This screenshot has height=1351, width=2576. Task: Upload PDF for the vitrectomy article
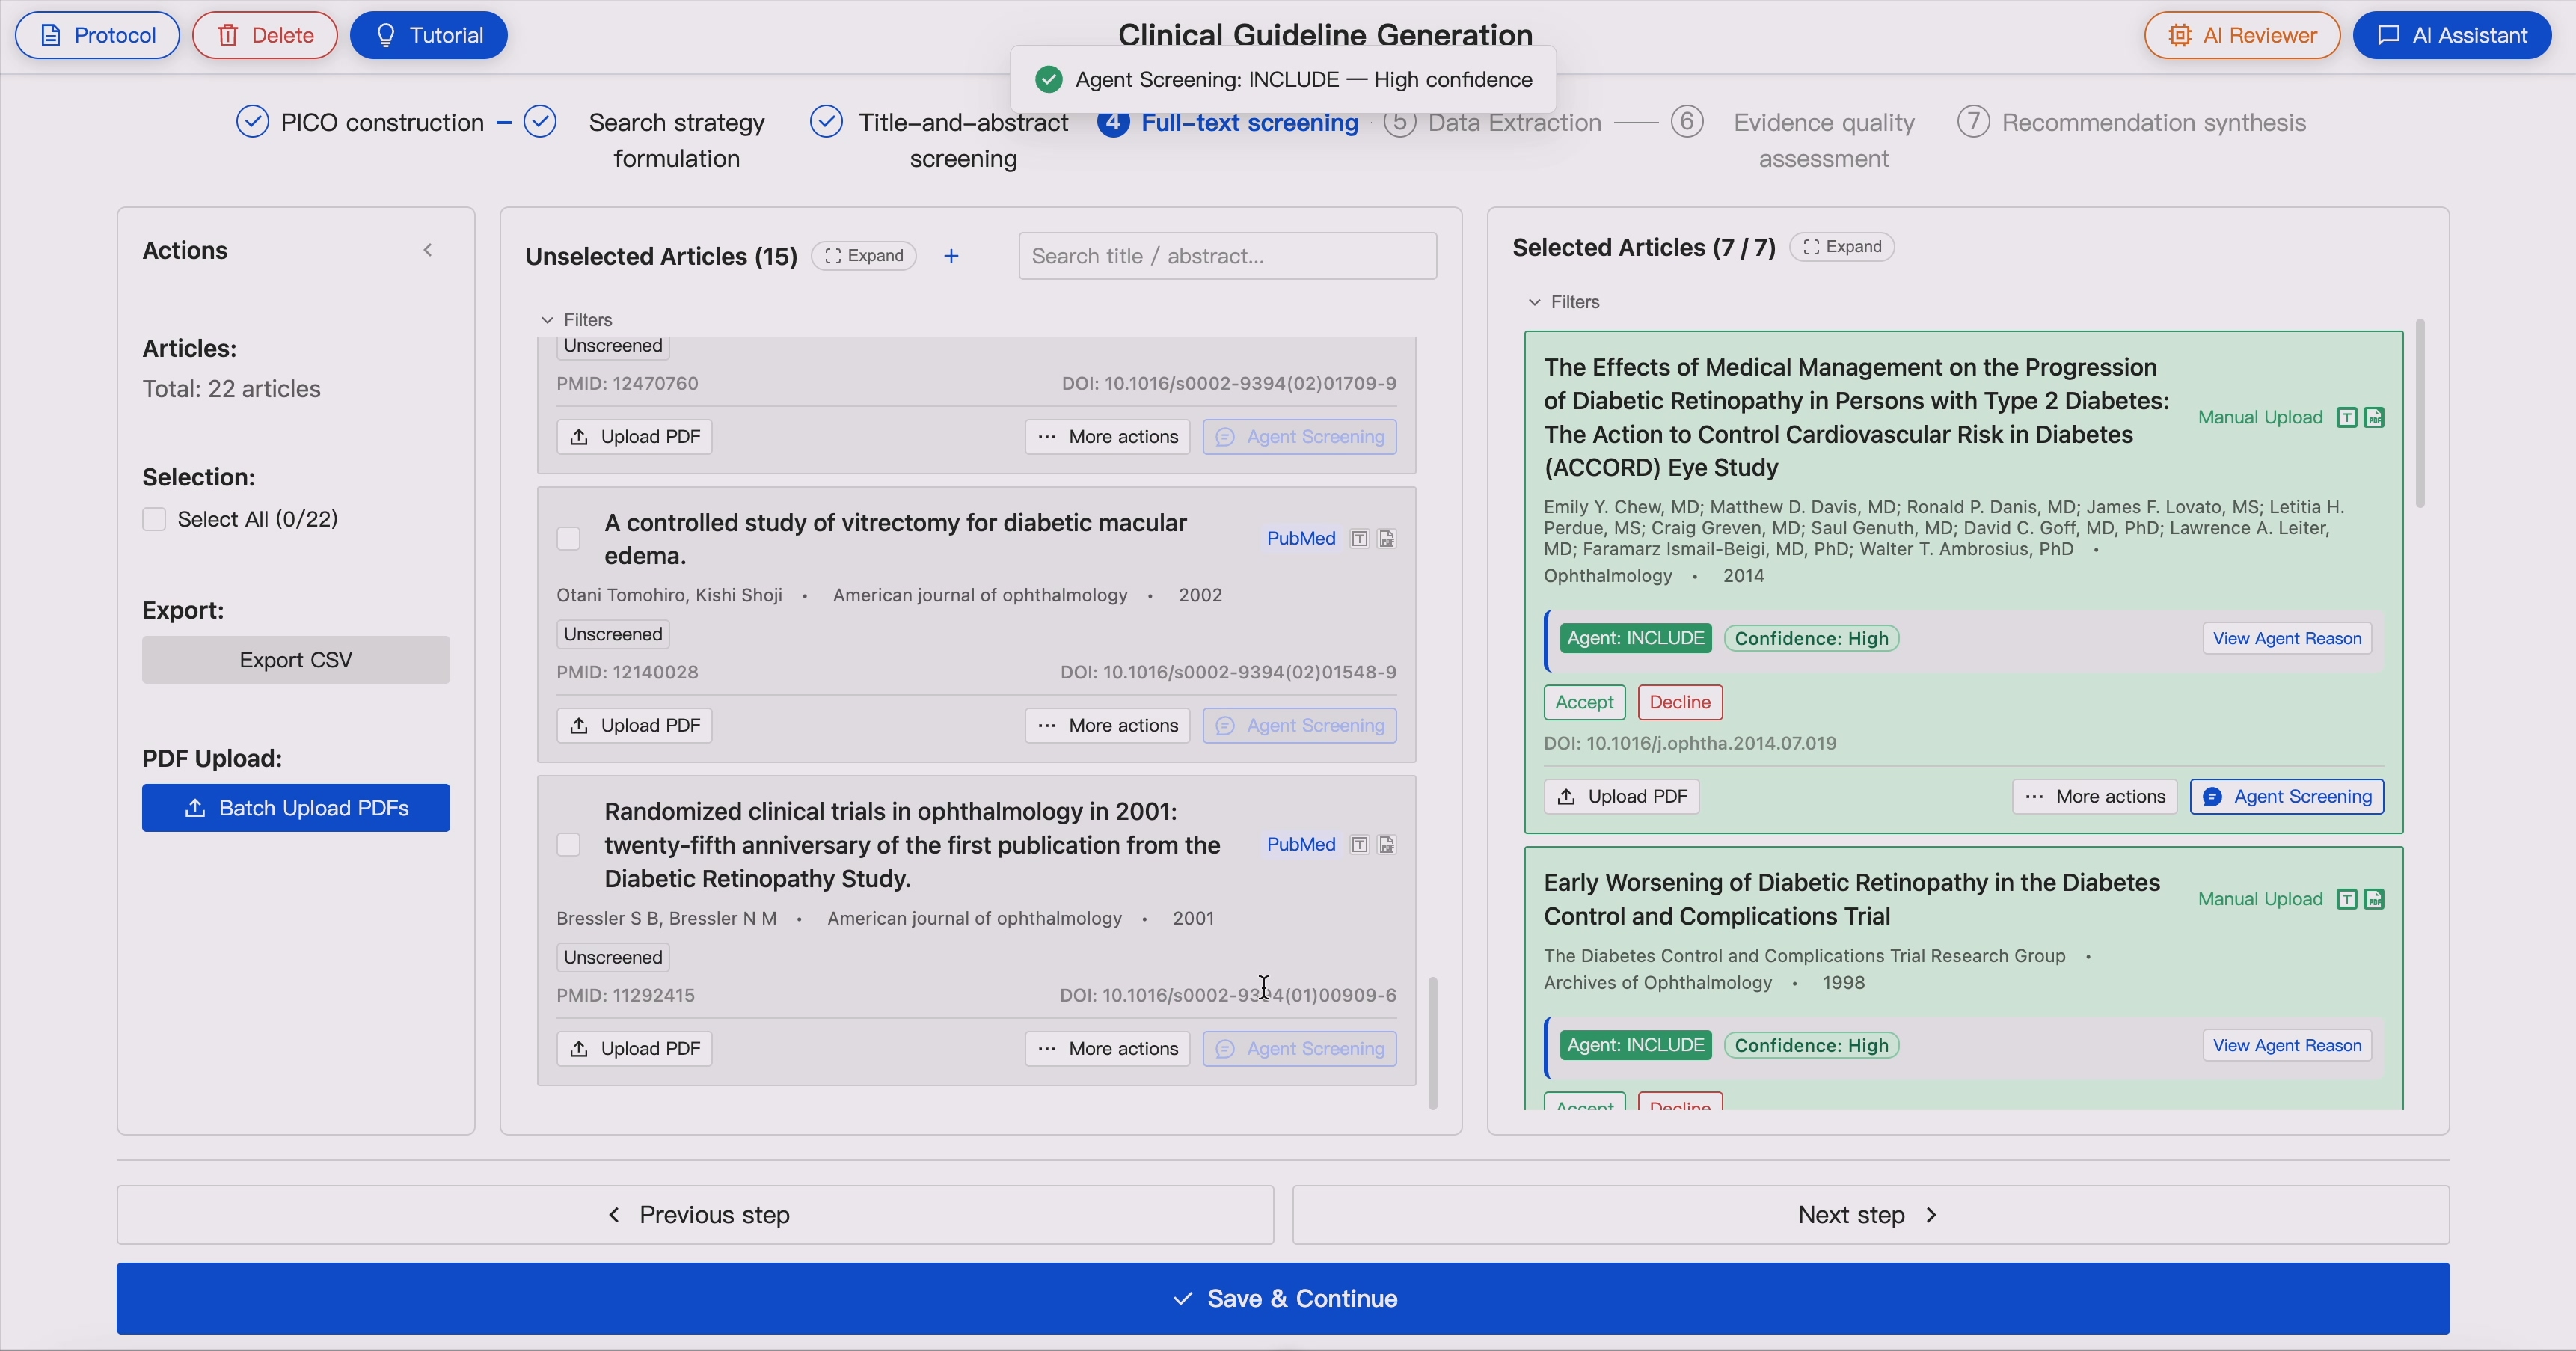635,726
